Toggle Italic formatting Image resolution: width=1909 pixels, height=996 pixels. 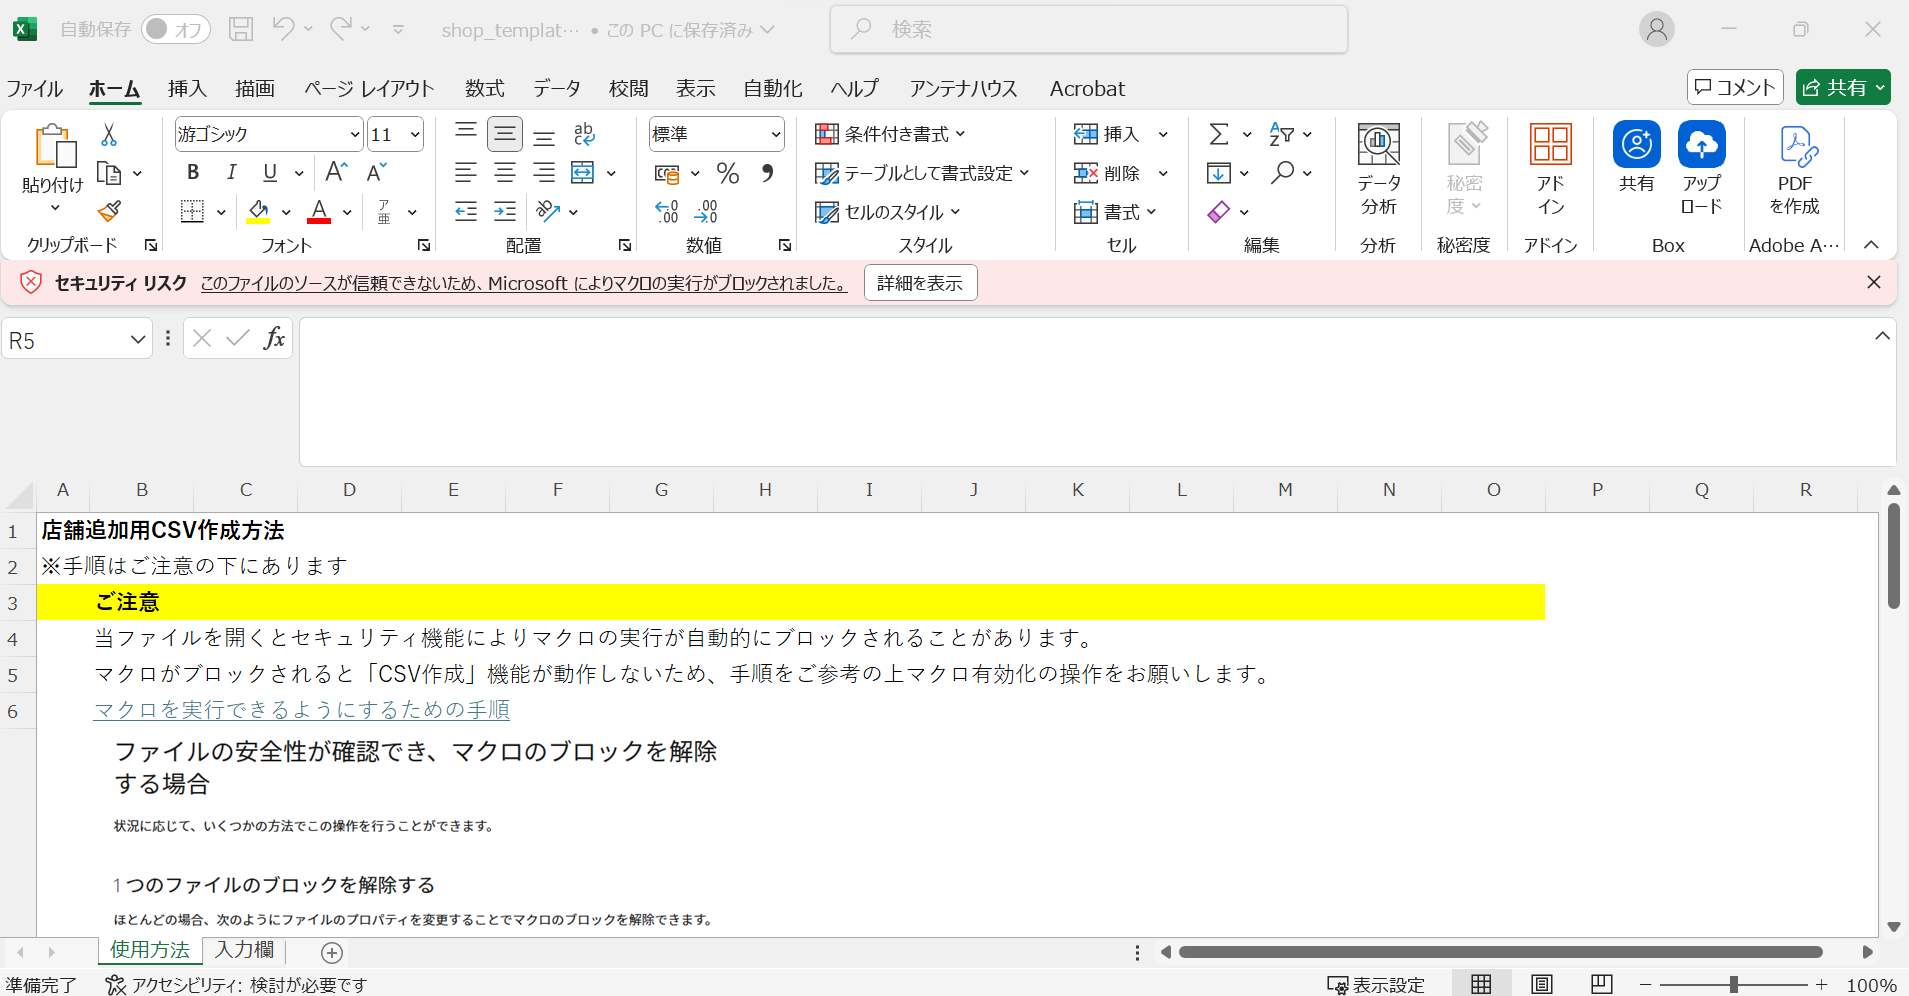[x=231, y=172]
